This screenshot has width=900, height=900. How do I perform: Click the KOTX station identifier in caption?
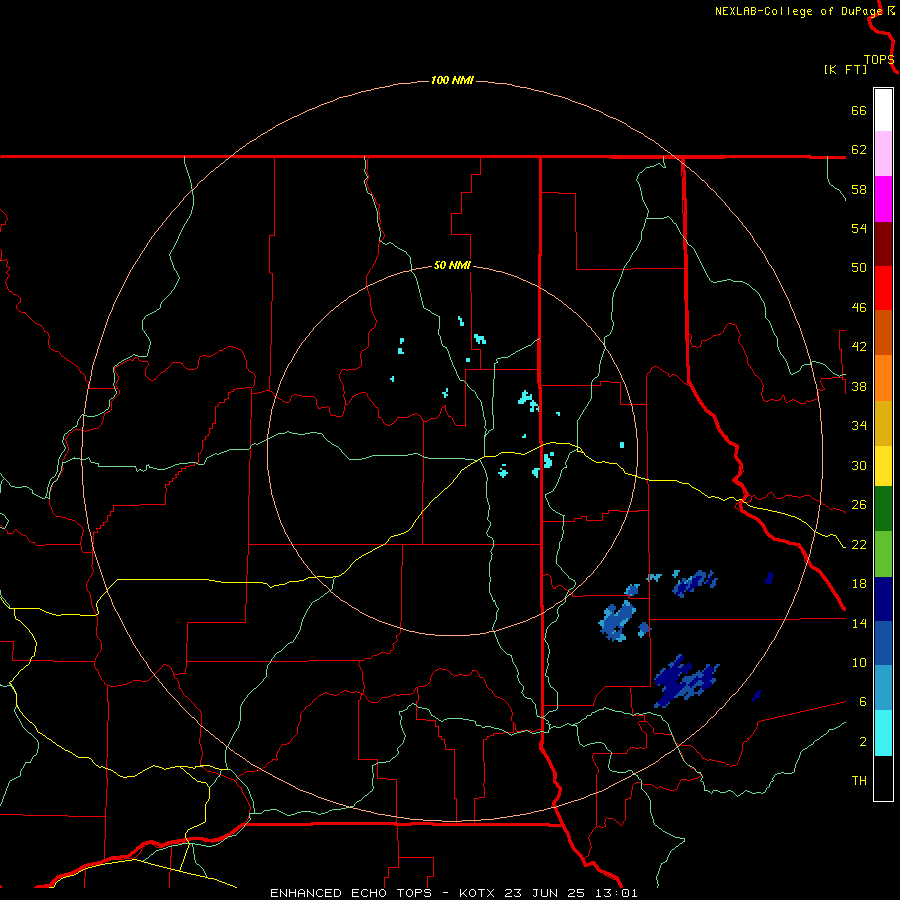coord(477,893)
